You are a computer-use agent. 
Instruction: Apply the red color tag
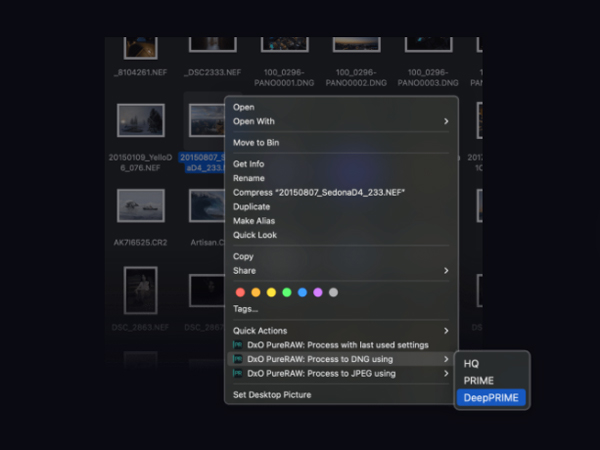(x=240, y=292)
